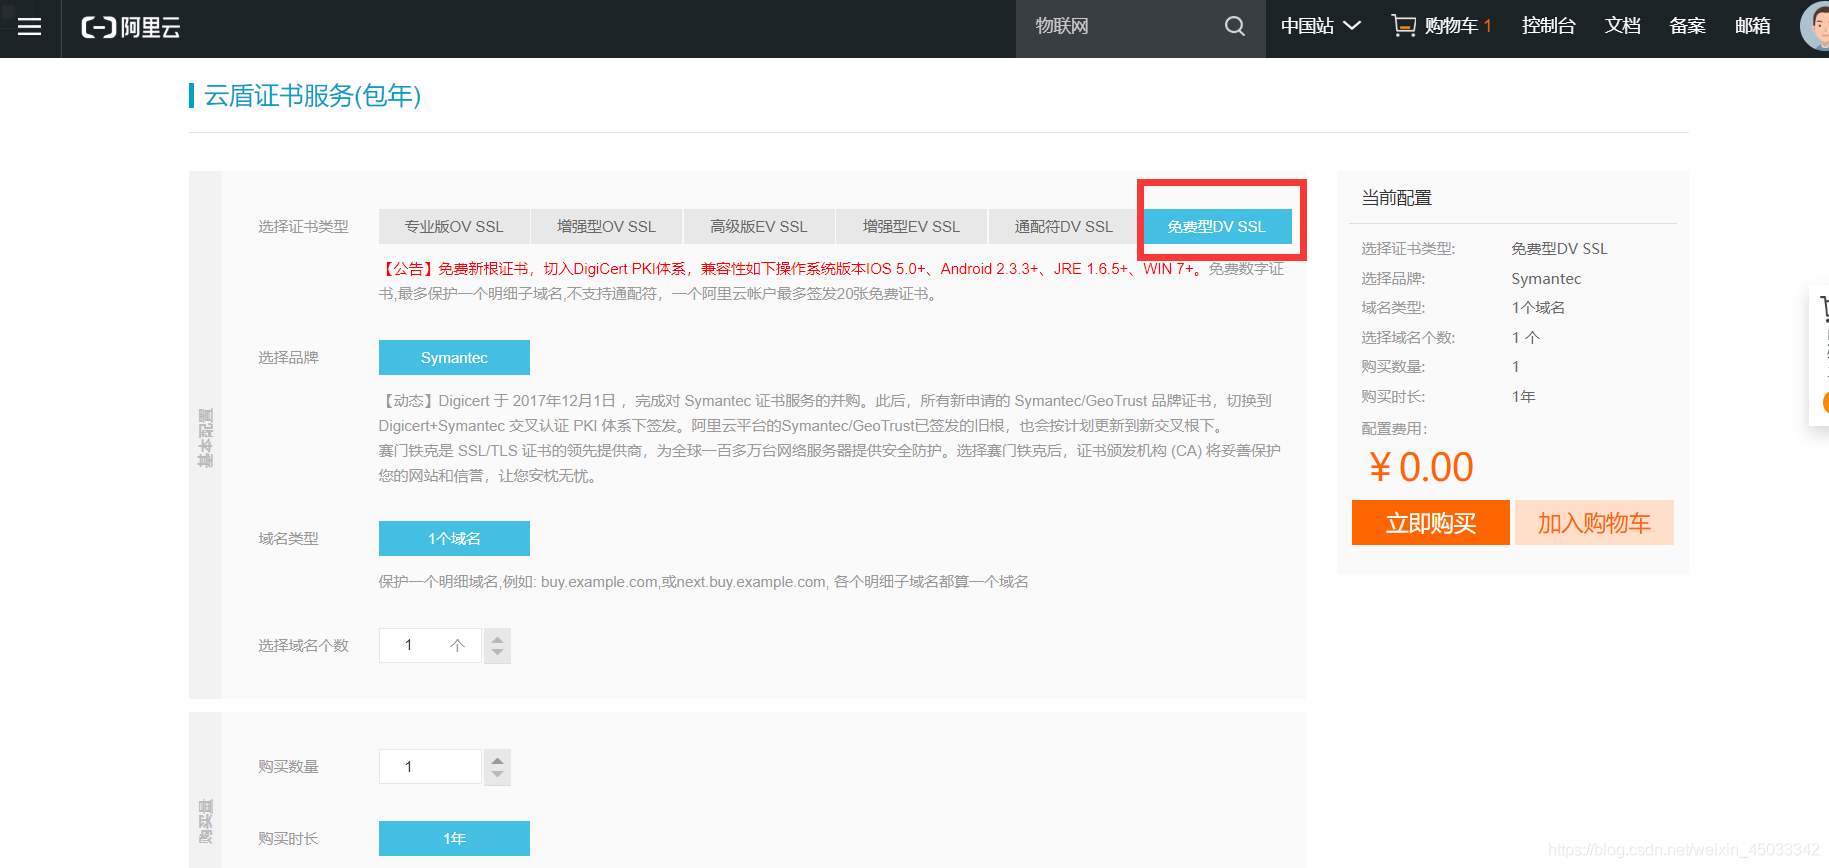Focus the 物联网 search field
This screenshot has width=1829, height=868.
click(1118, 26)
